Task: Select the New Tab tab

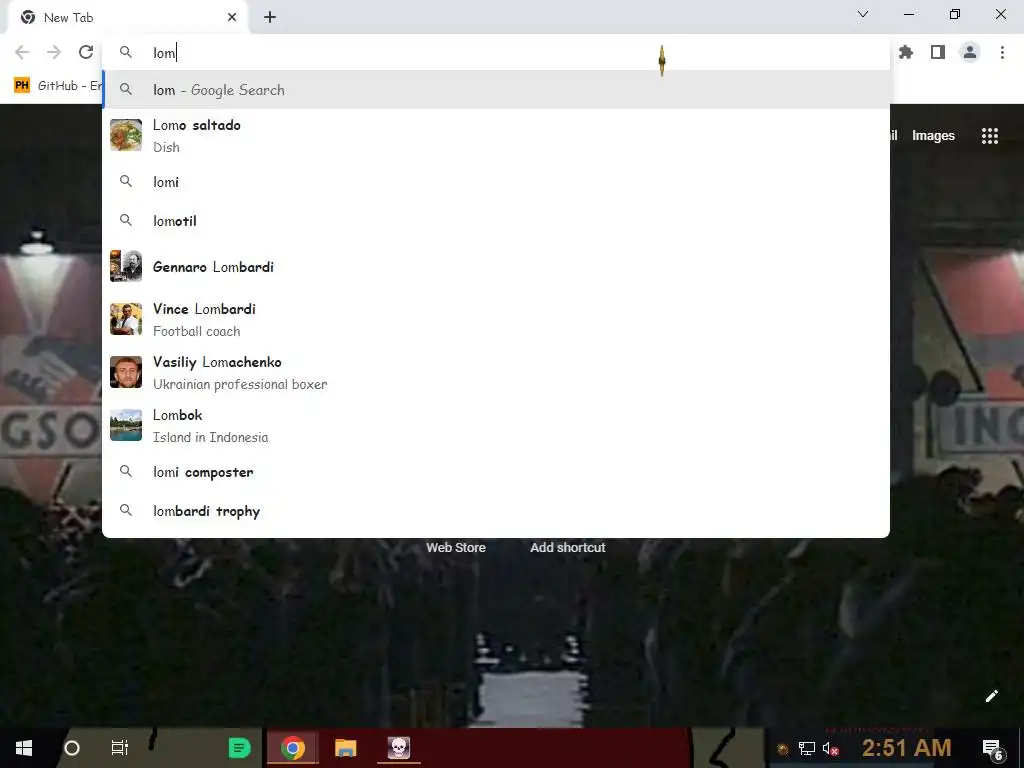Action: [127, 18]
